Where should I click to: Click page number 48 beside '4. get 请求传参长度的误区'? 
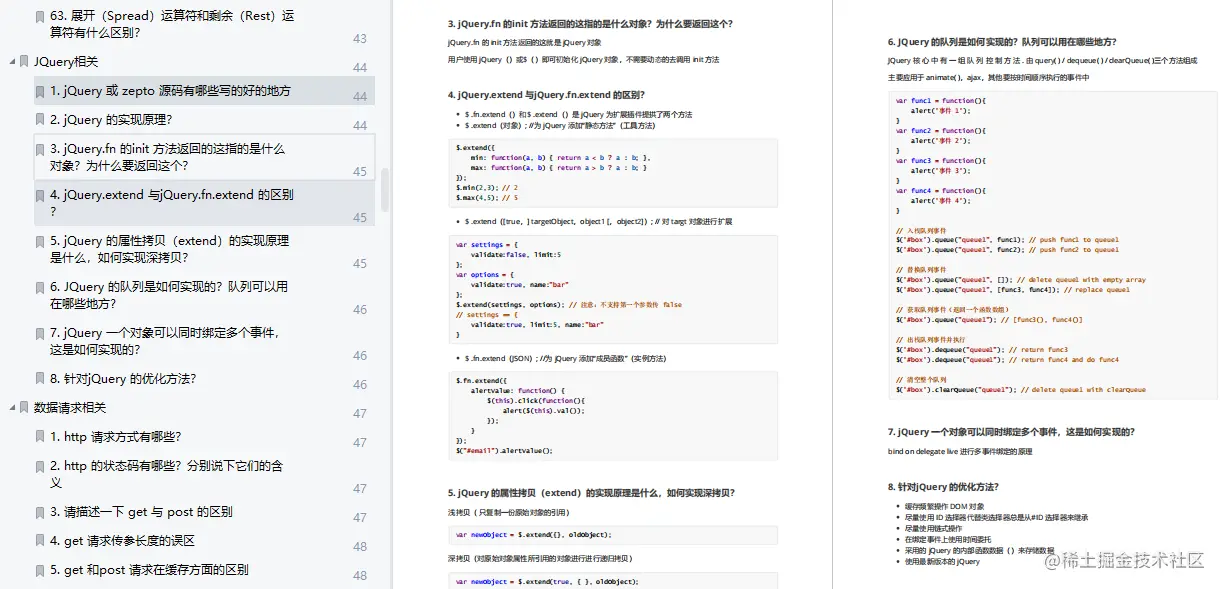pos(360,546)
